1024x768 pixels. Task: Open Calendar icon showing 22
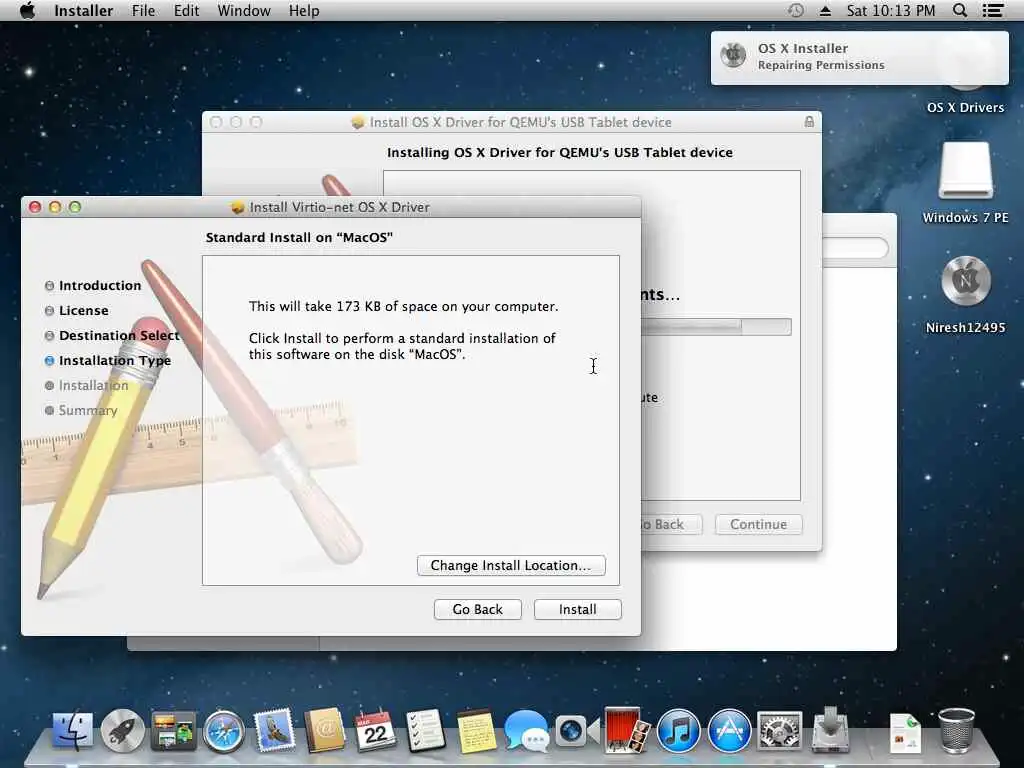click(375, 730)
